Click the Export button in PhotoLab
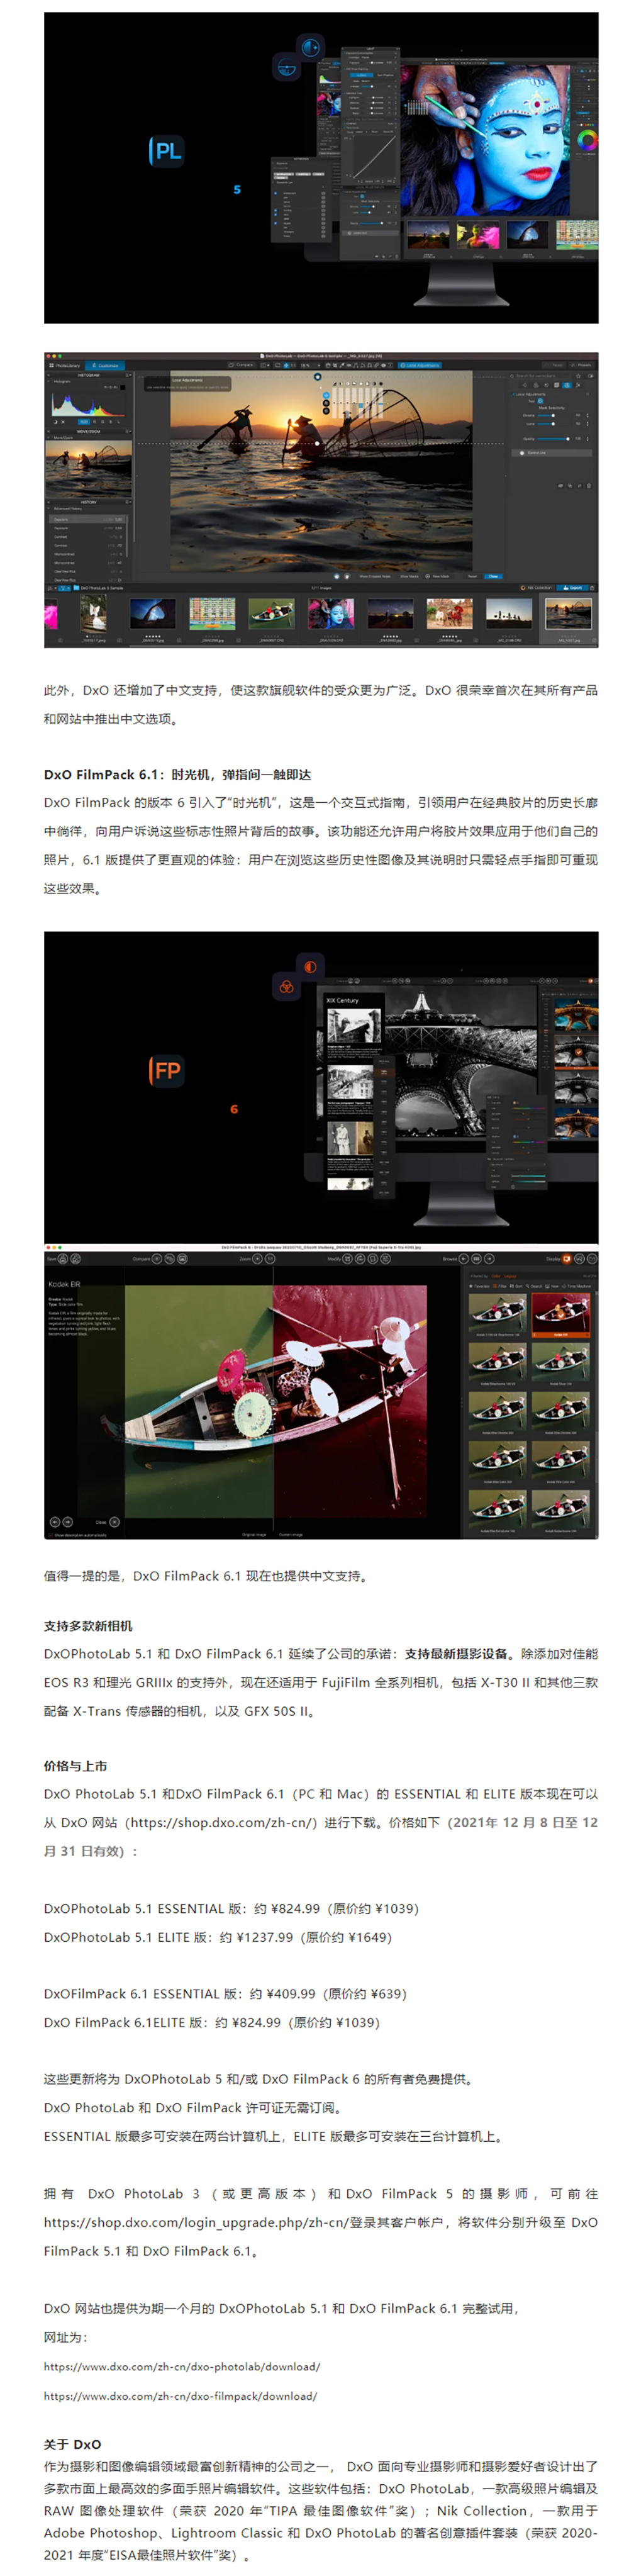The image size is (629, 2576). [x=574, y=588]
